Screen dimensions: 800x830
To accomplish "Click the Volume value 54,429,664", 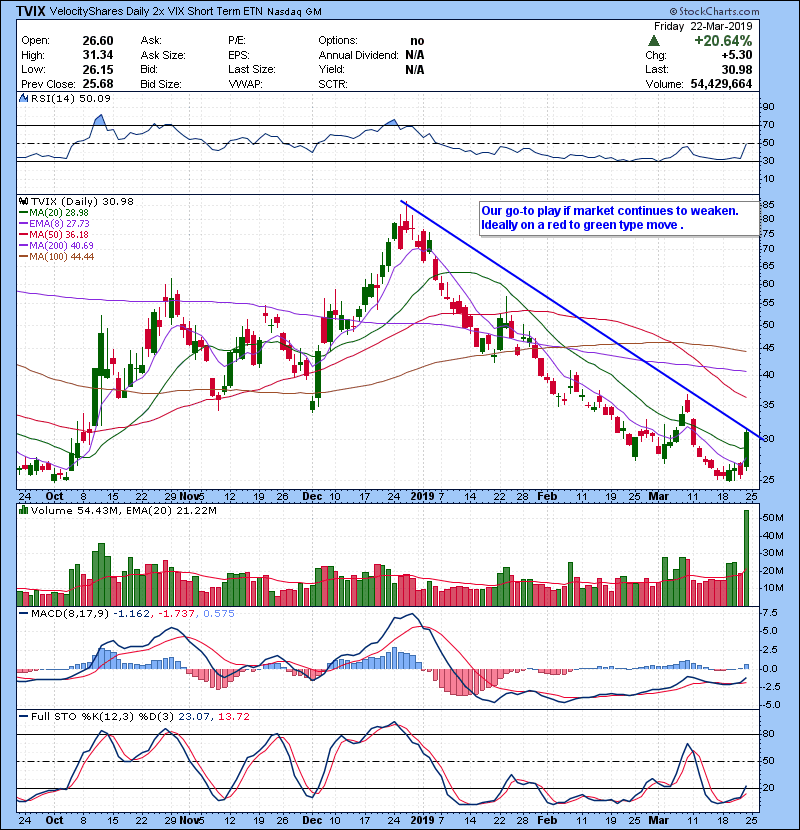I will tap(721, 84).
